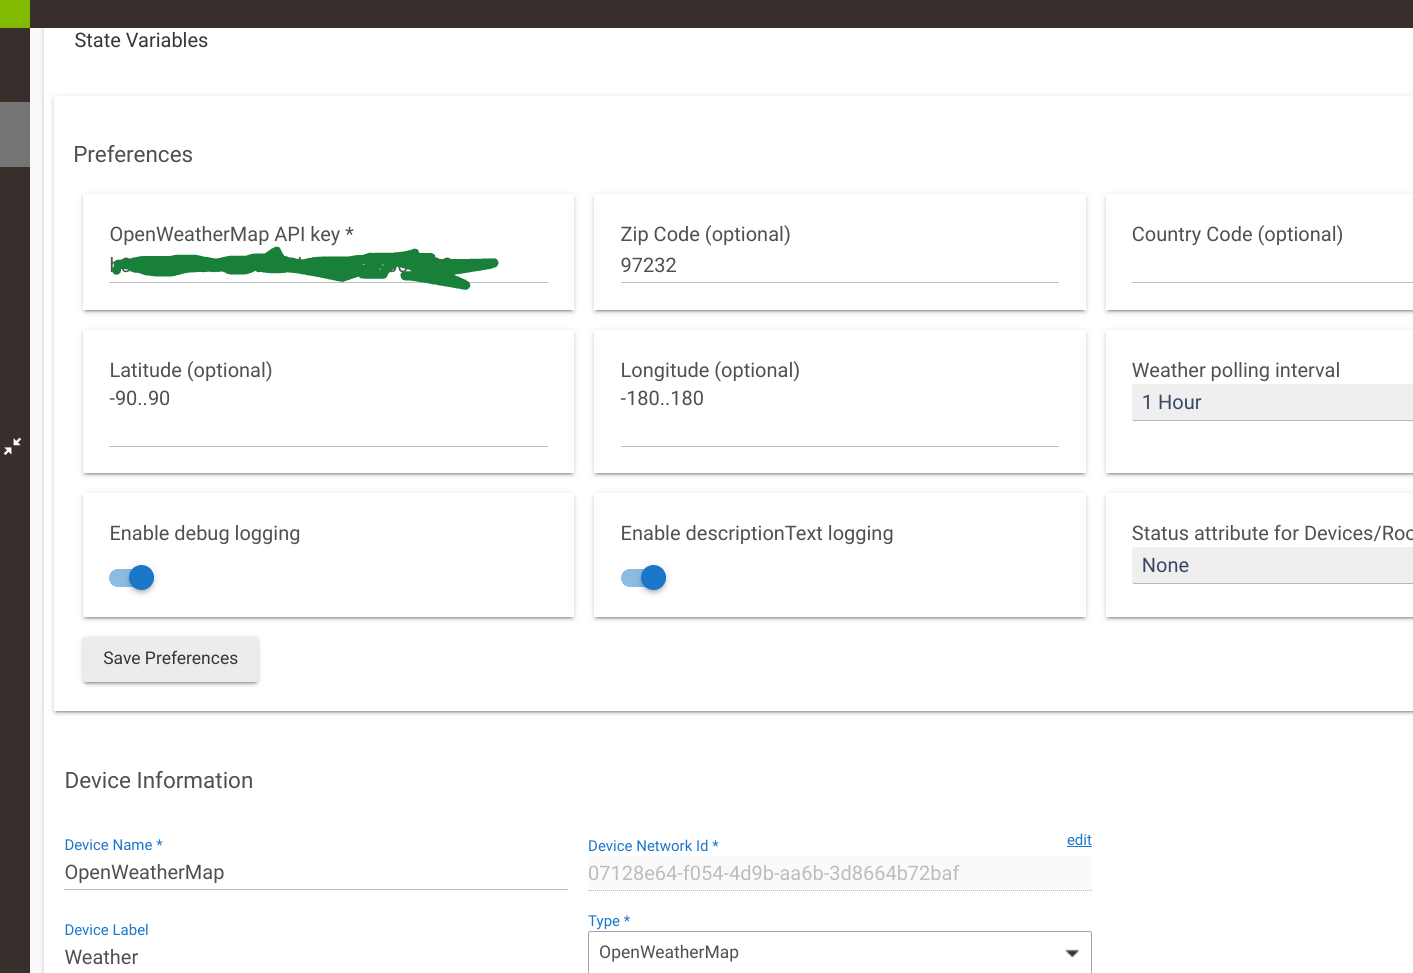Click the Device Network Id field

839,873
